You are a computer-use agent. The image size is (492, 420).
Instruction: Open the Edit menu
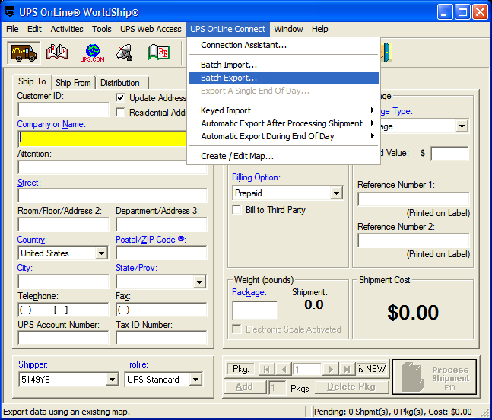click(34, 29)
